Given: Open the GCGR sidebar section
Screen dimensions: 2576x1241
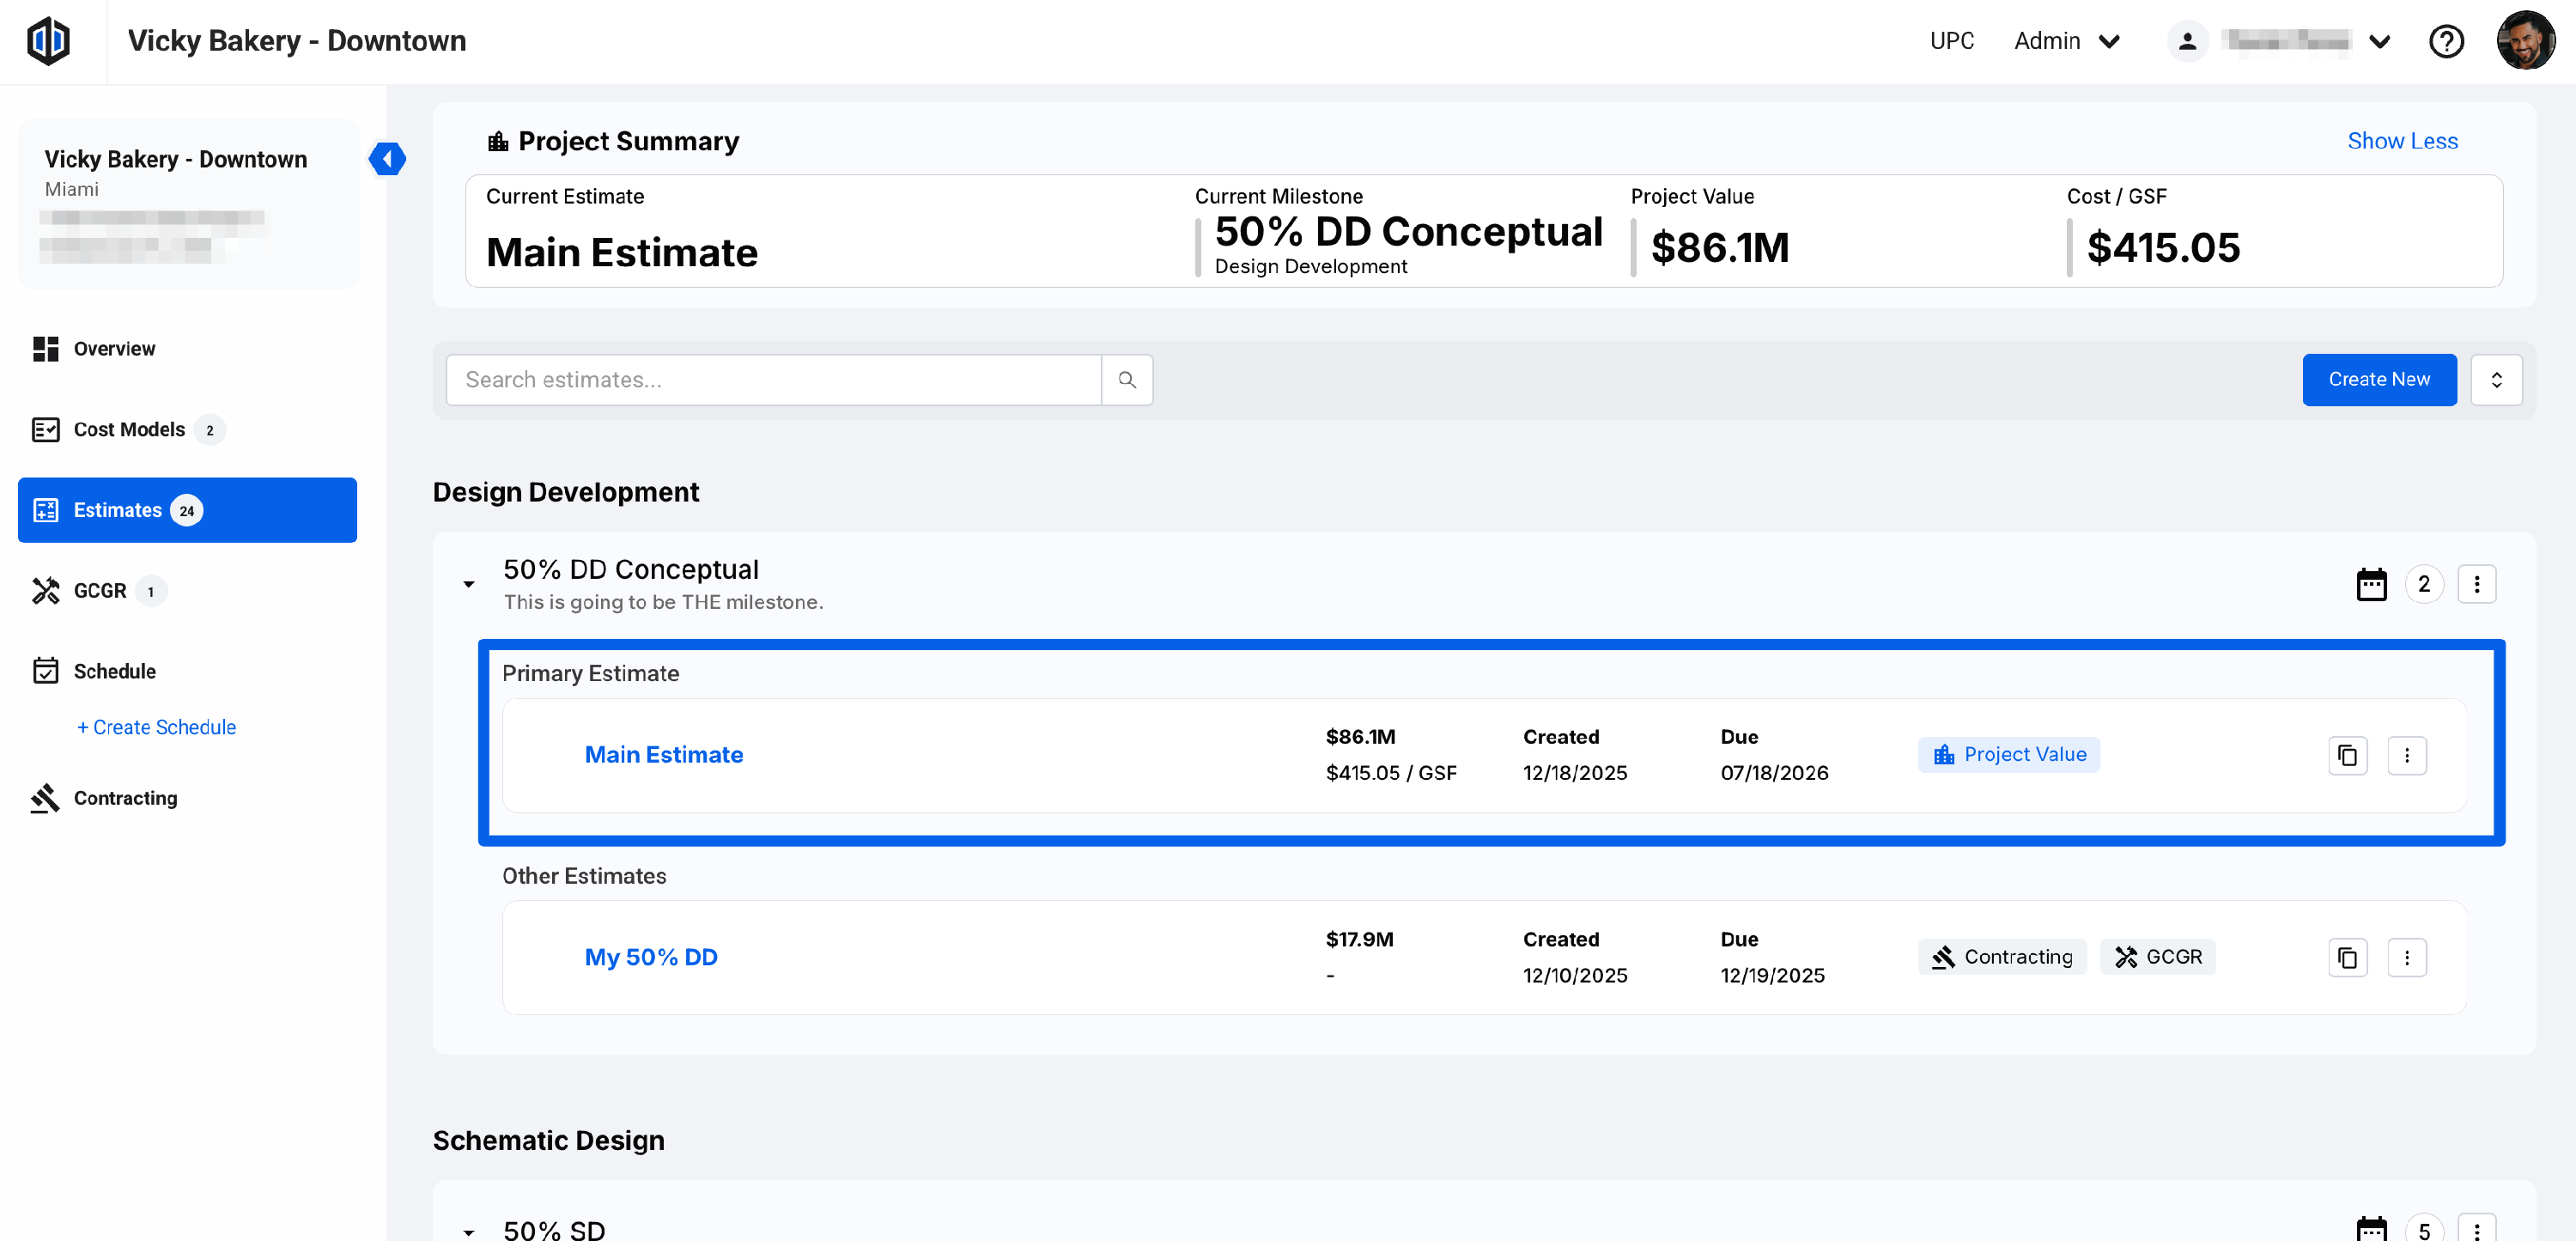Looking at the screenshot, I should click(99, 591).
